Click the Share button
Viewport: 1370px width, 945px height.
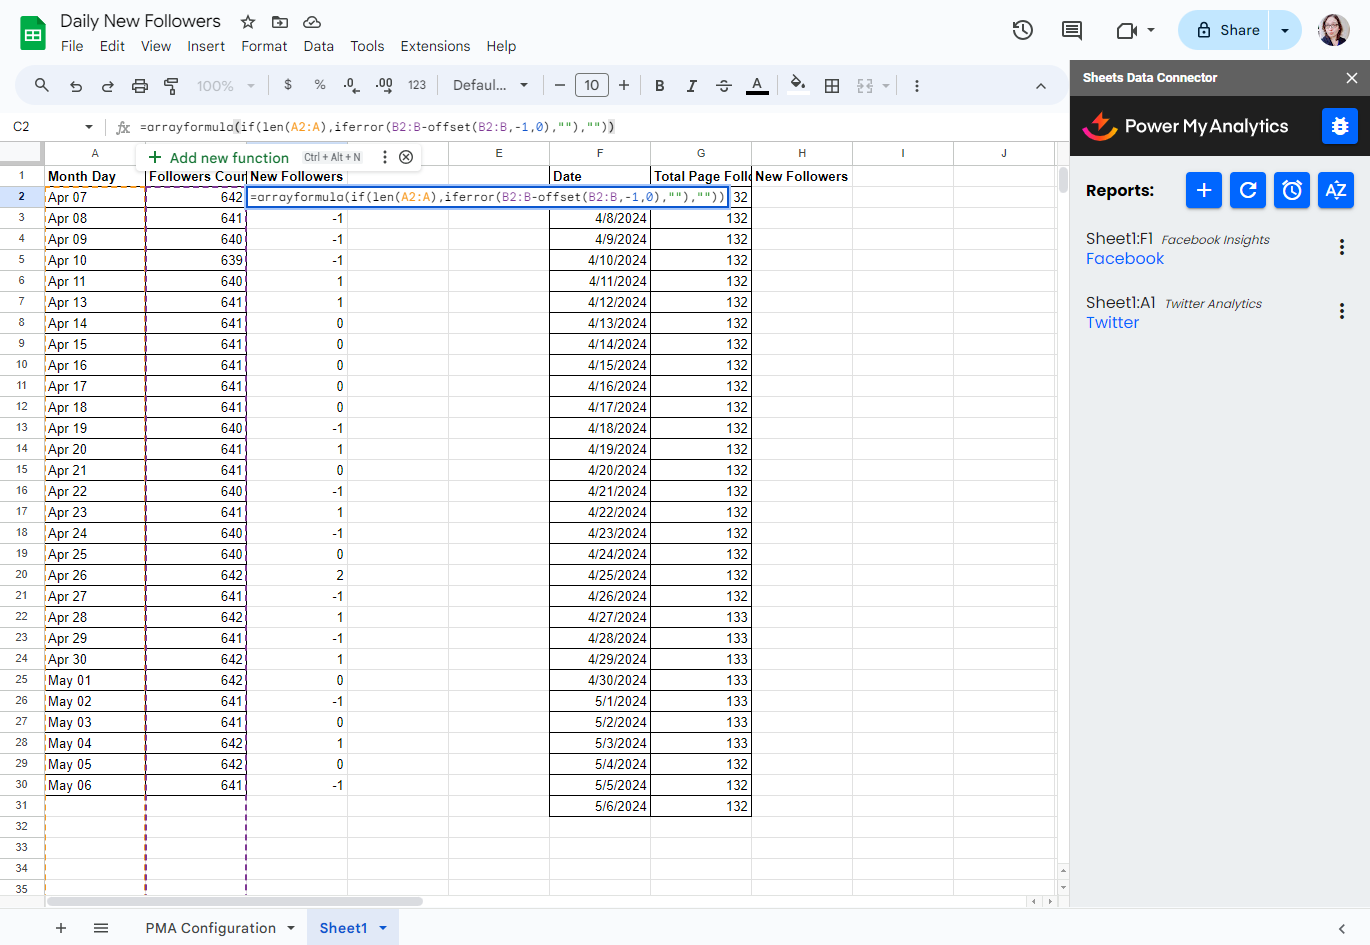tap(1225, 30)
